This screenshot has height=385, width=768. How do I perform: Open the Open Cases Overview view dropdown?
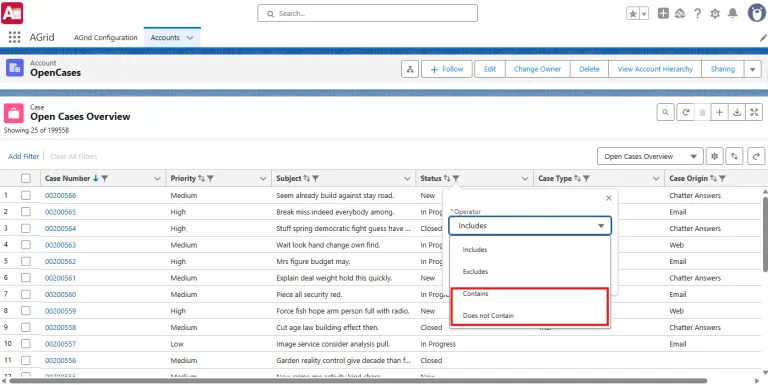[650, 156]
